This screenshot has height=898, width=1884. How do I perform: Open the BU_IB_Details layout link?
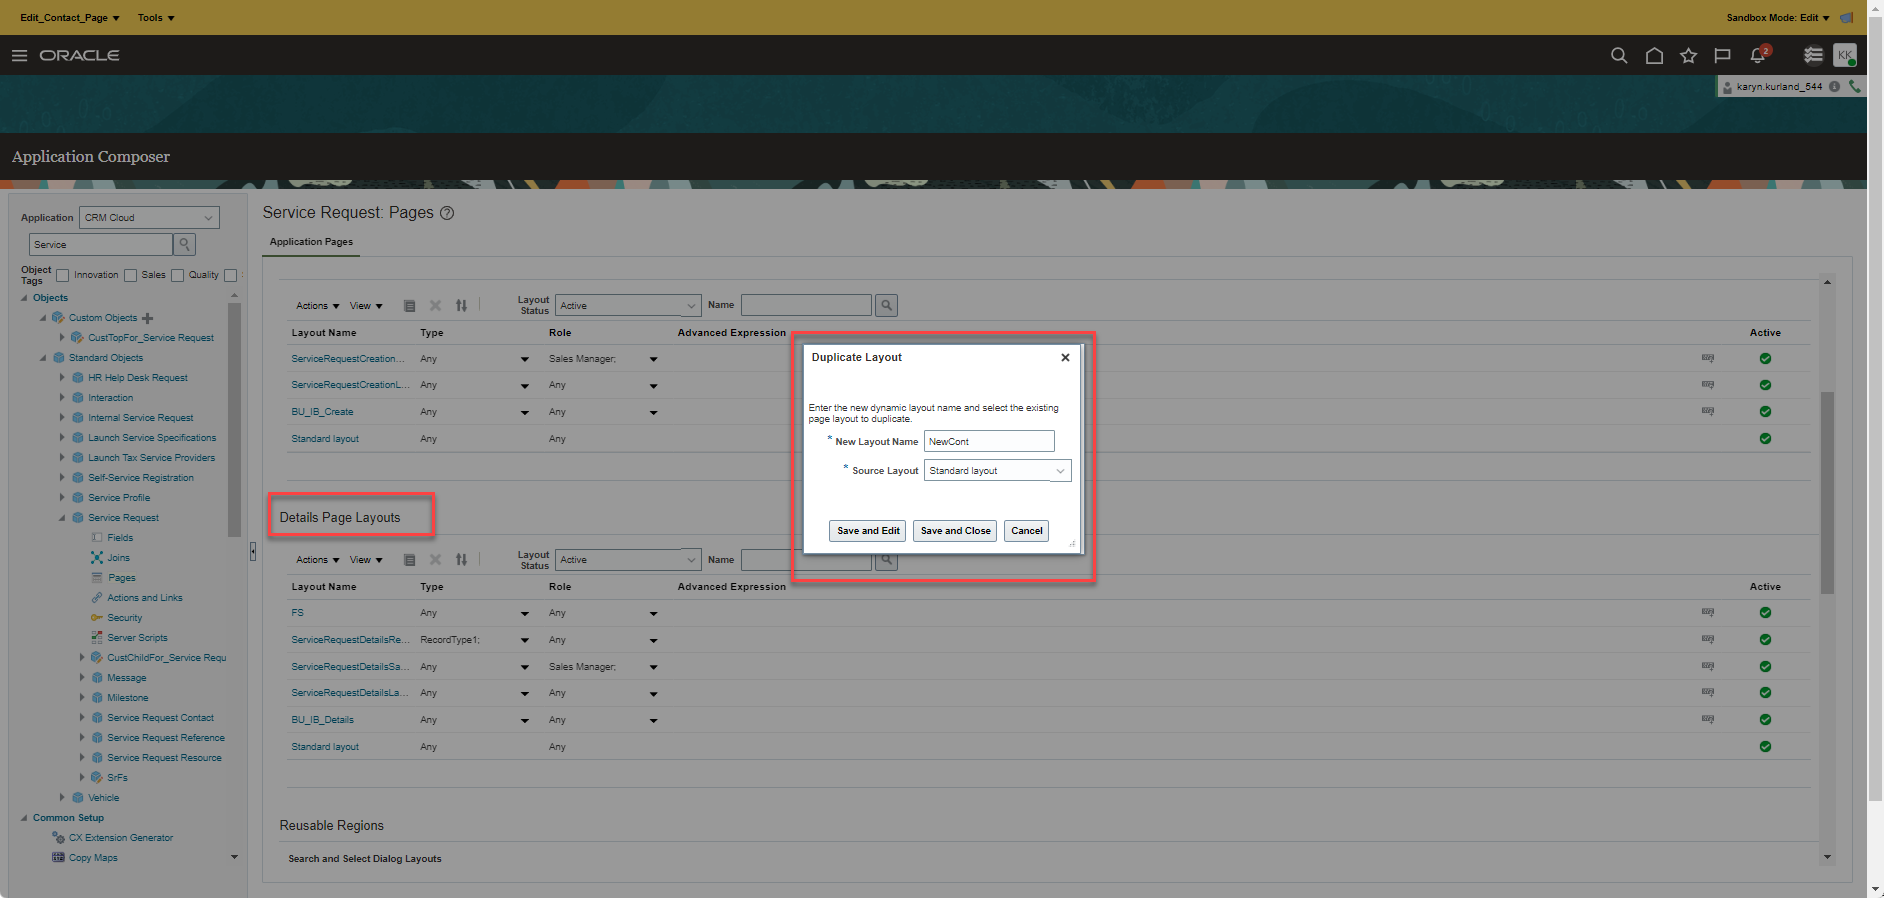[322, 720]
